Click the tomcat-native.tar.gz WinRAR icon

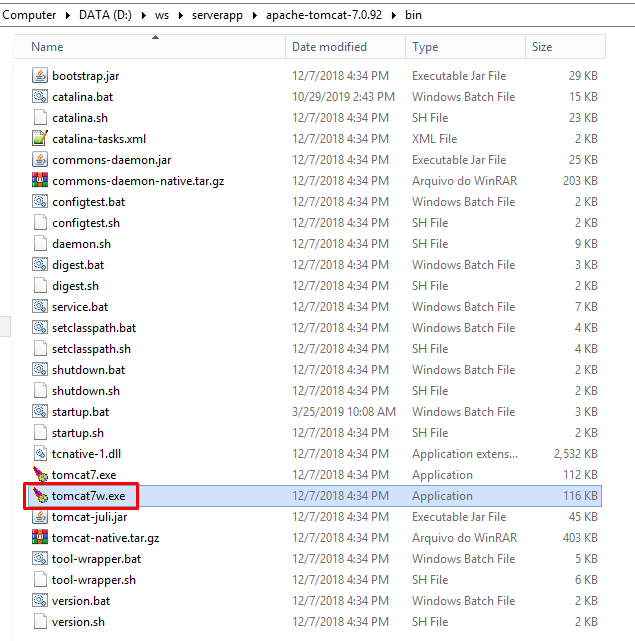(x=40, y=538)
